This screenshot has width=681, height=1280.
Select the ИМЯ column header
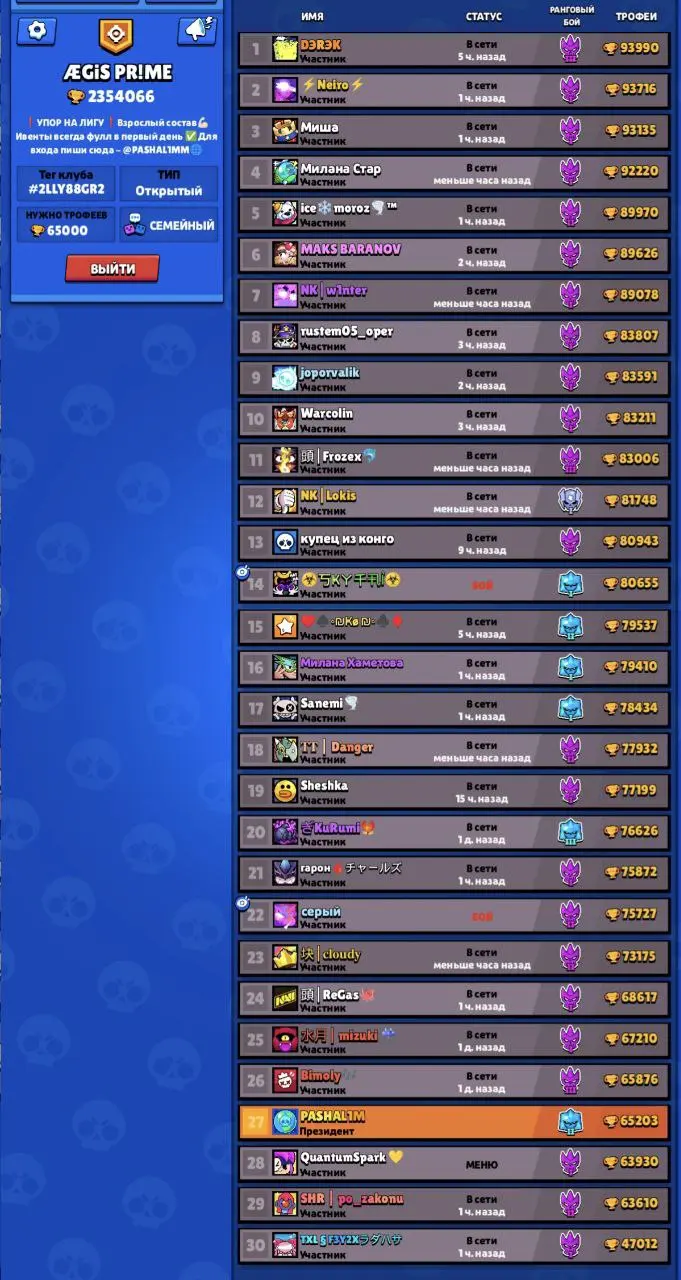[312, 17]
